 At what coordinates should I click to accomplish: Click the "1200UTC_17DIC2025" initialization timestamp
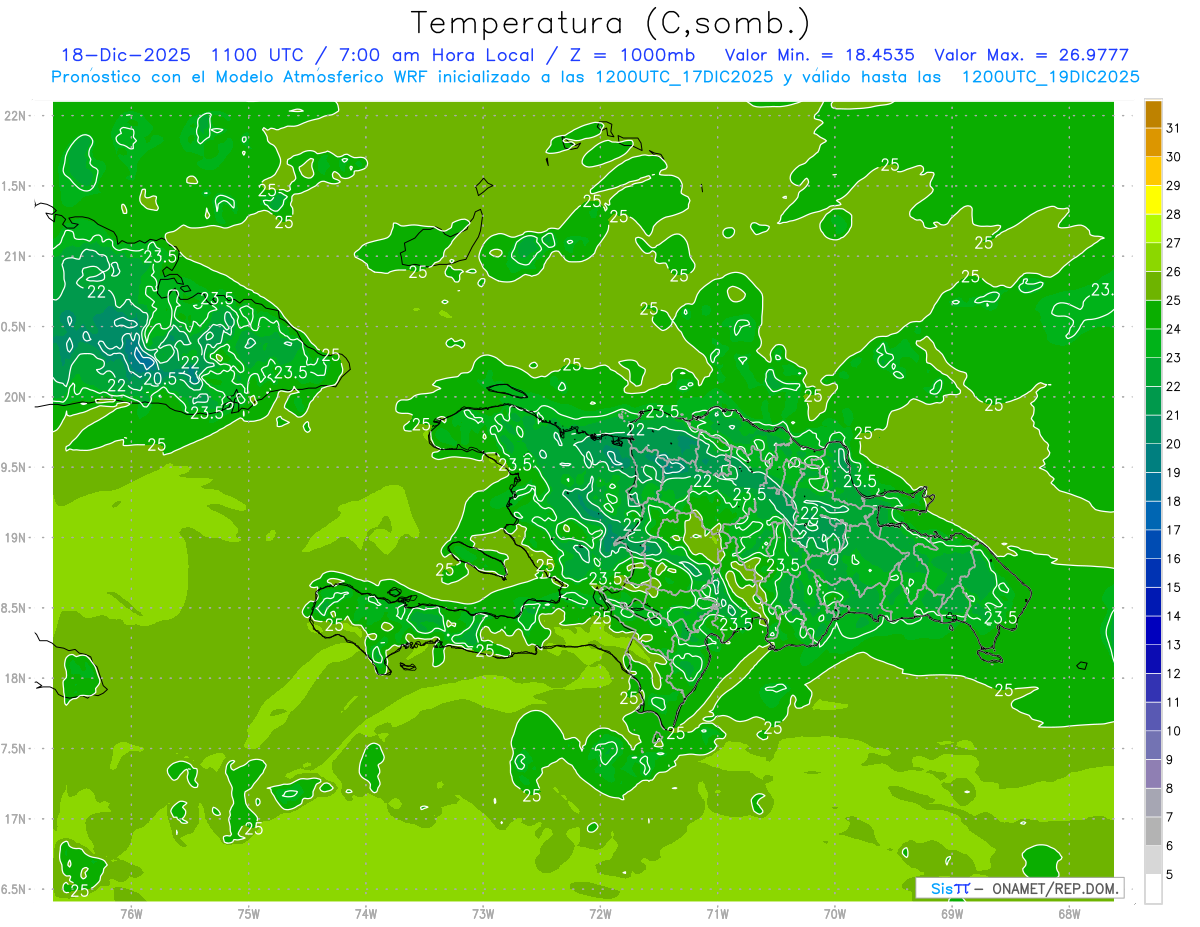point(684,77)
